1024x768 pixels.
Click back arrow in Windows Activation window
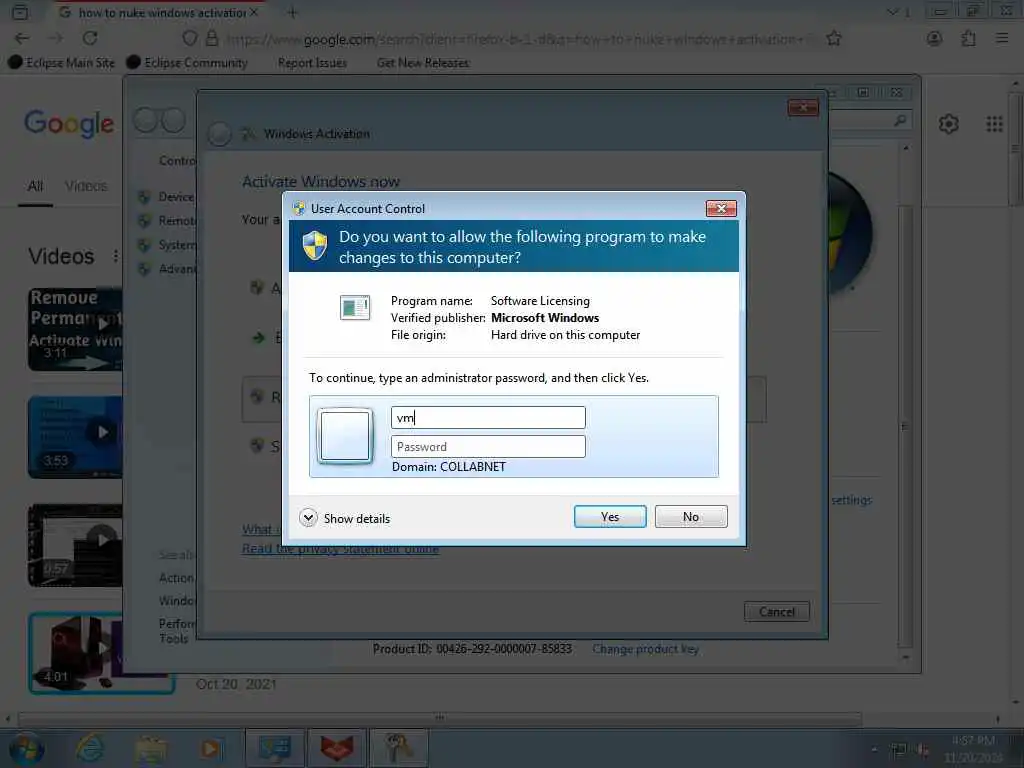(219, 134)
